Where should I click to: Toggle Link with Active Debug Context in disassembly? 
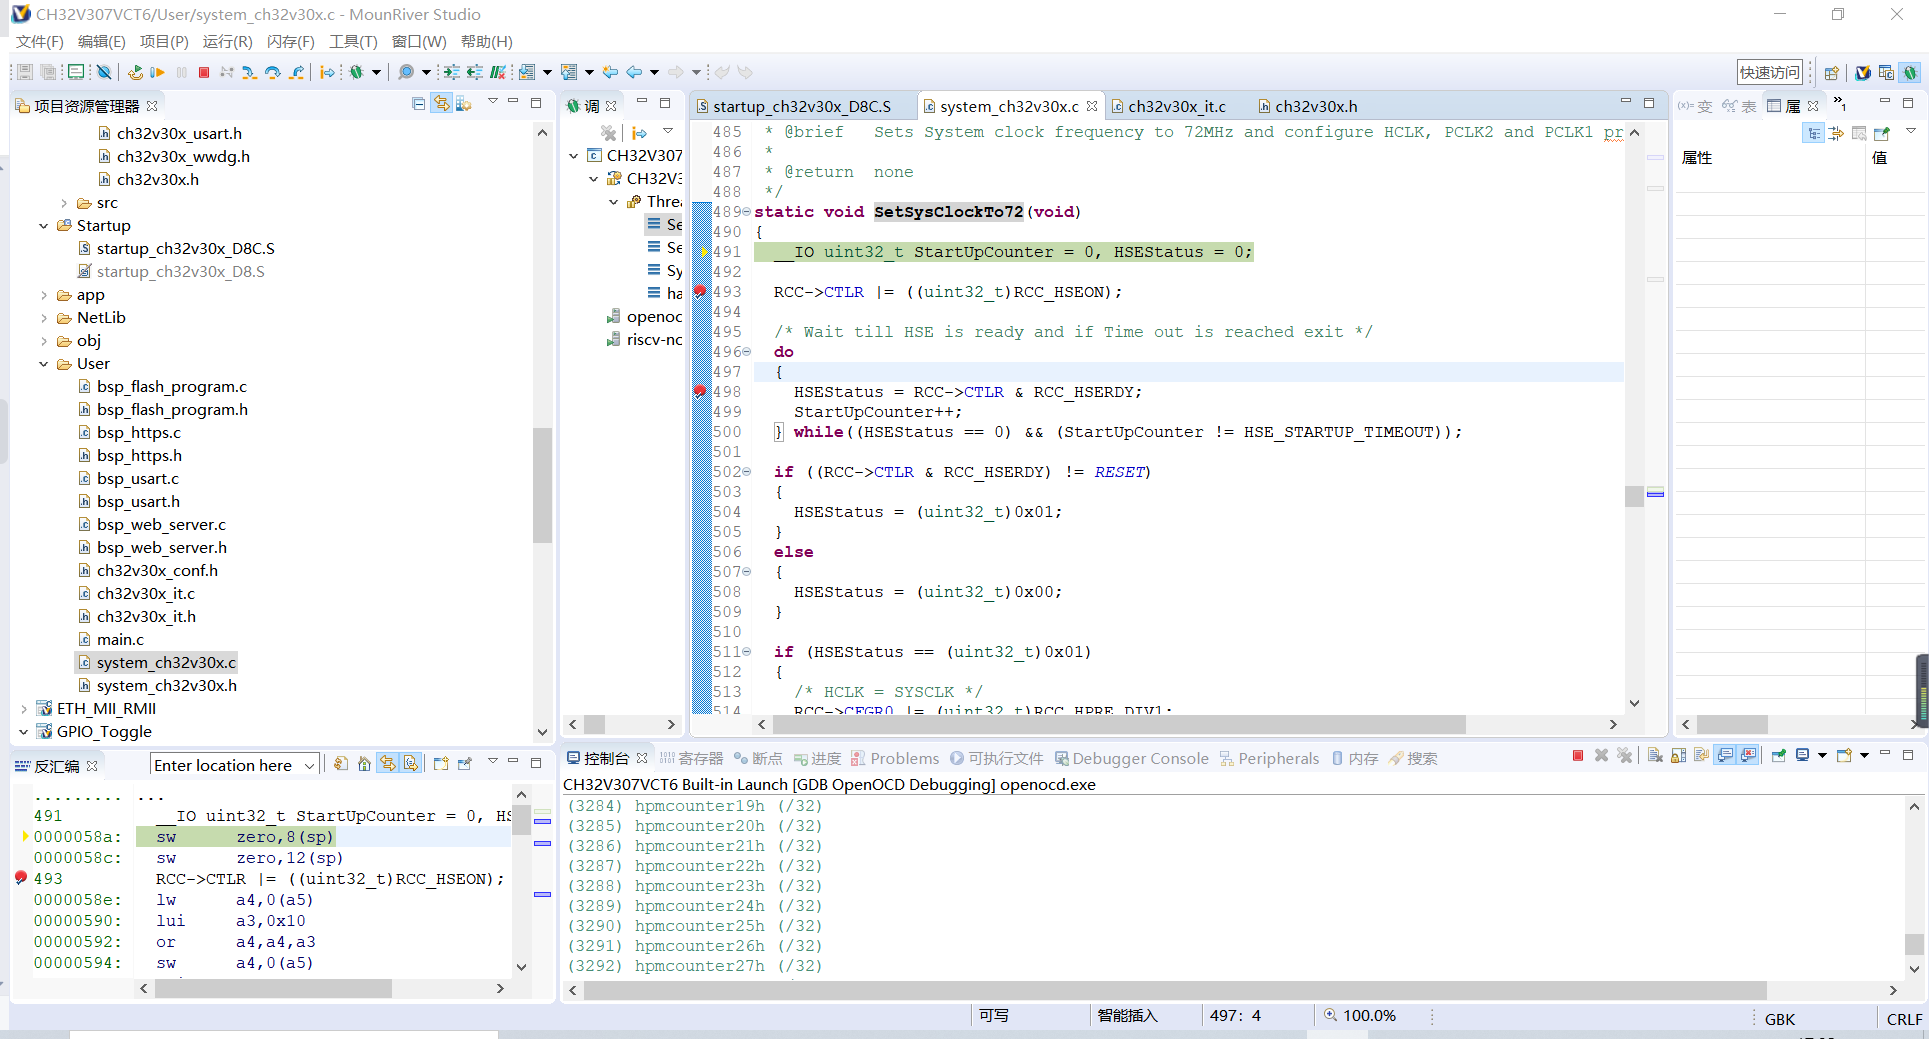coord(387,764)
